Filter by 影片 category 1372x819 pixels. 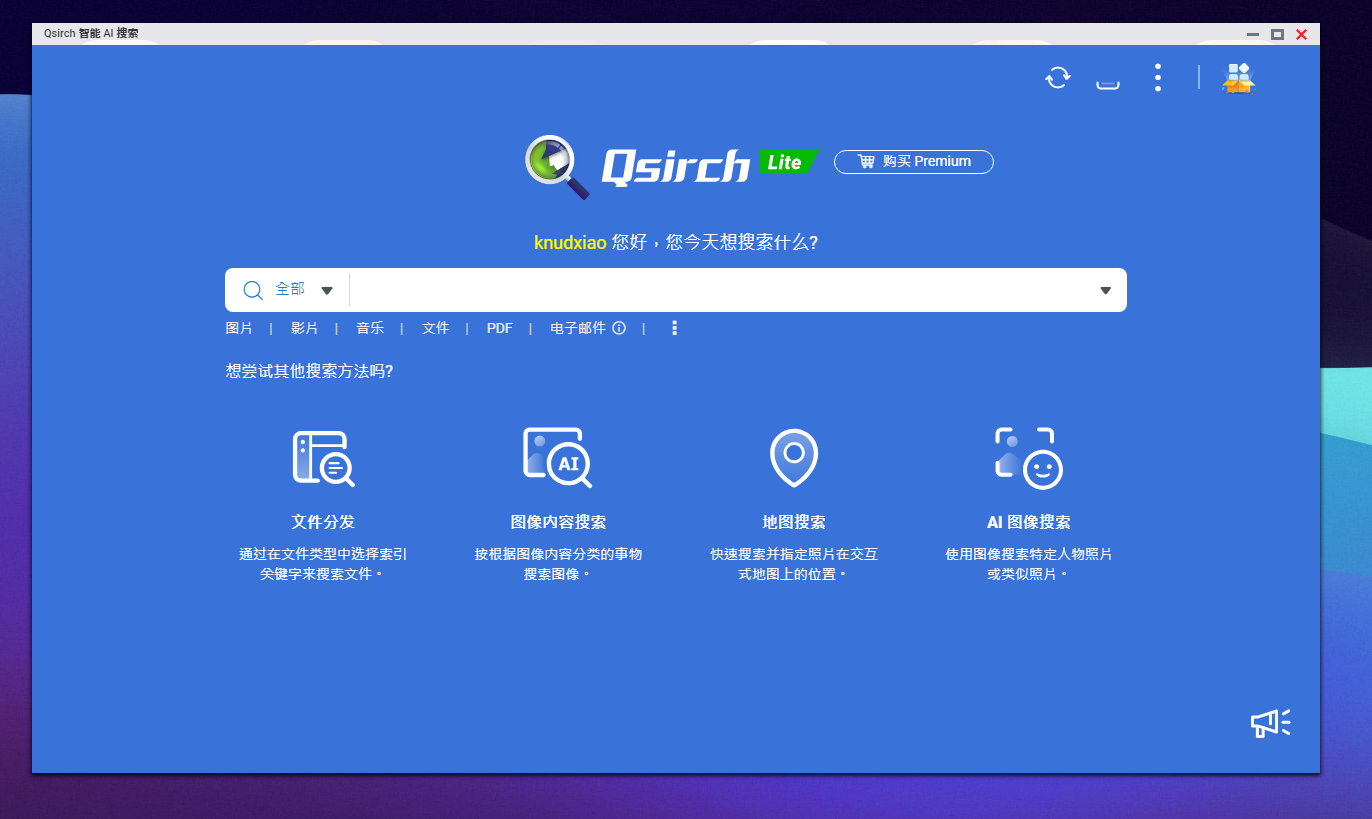304,328
